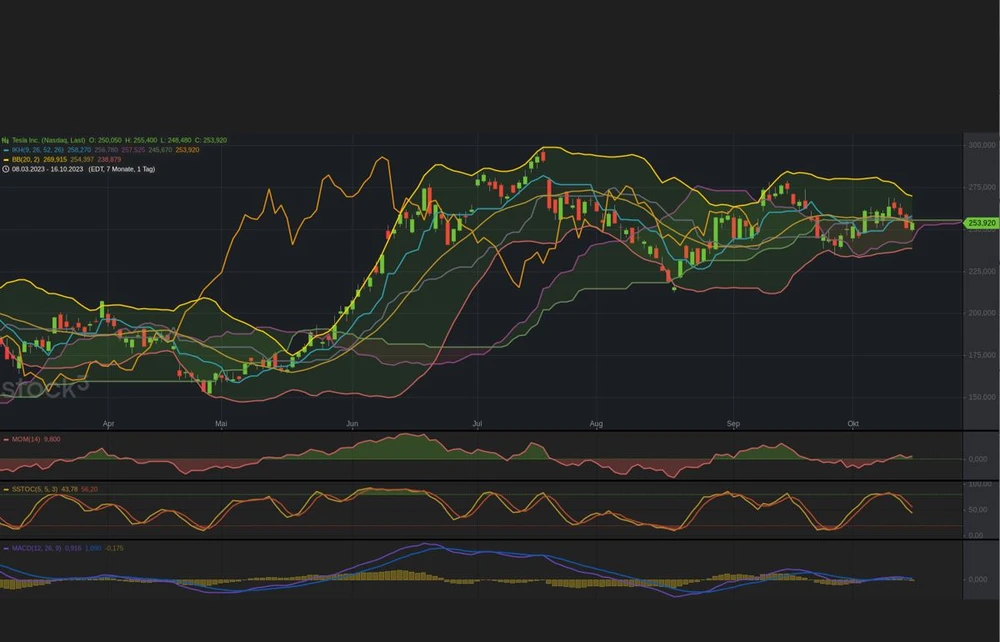Click the 200,000 level on price axis
Viewport: 1000px width, 642px height.
click(981, 313)
